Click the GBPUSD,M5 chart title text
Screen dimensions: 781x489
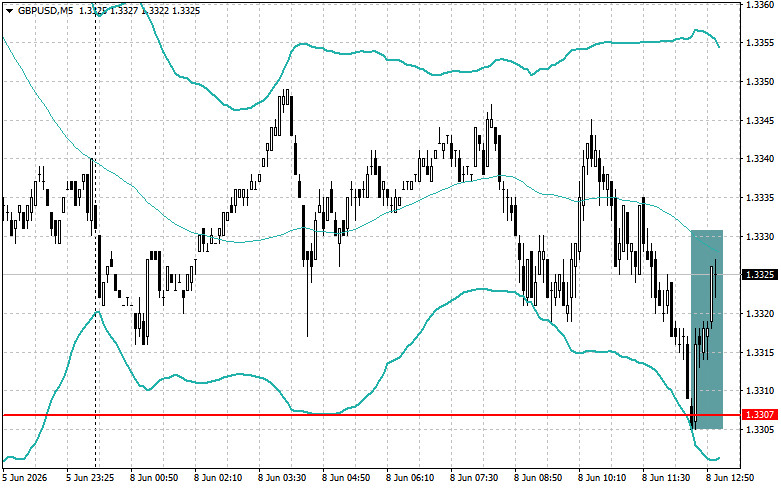coord(45,10)
